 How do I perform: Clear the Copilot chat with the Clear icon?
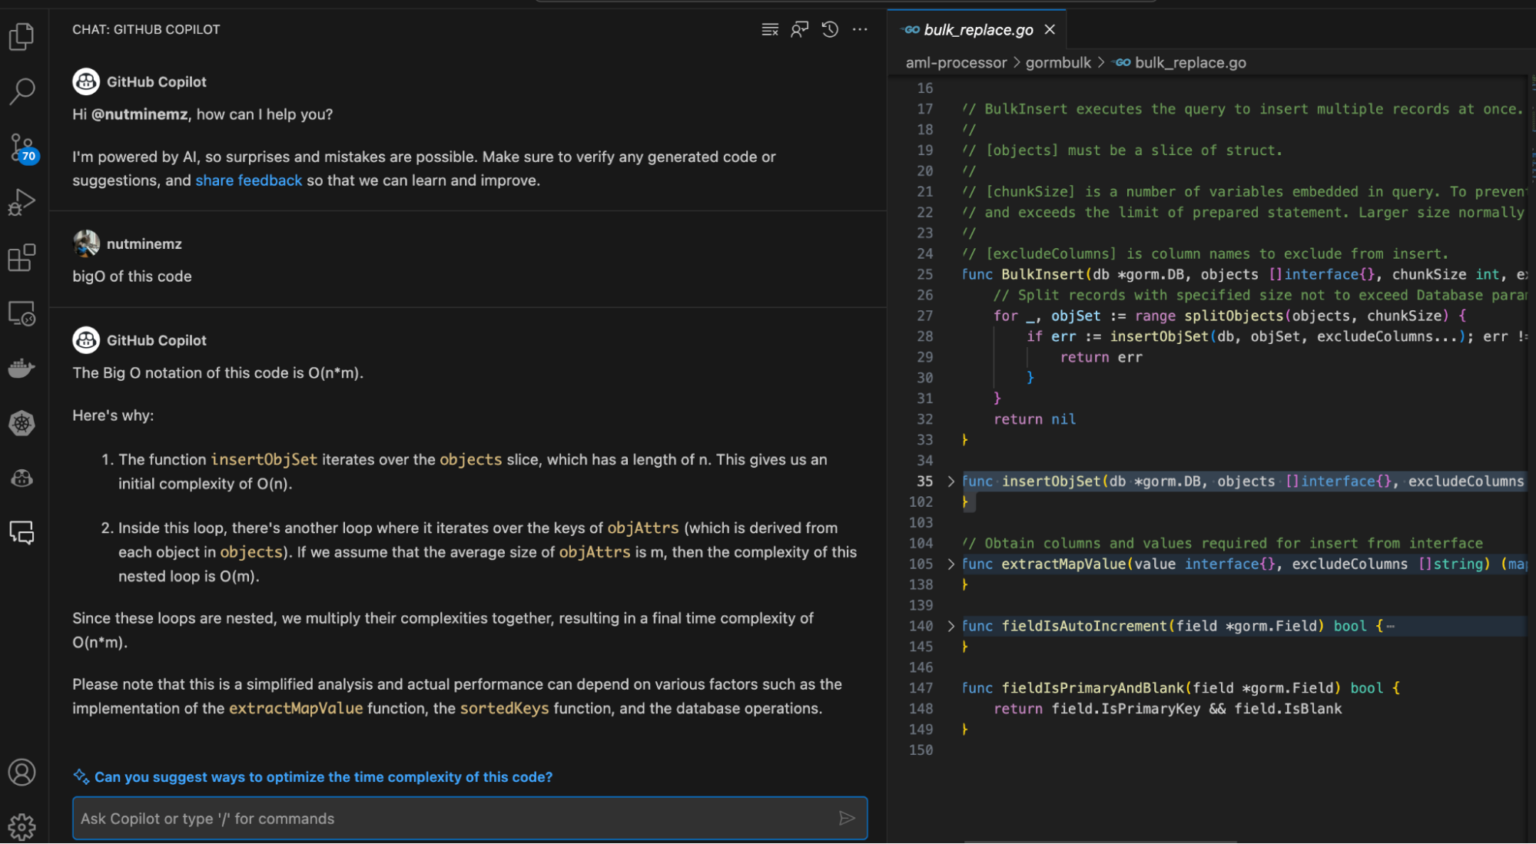pyautogui.click(x=769, y=29)
